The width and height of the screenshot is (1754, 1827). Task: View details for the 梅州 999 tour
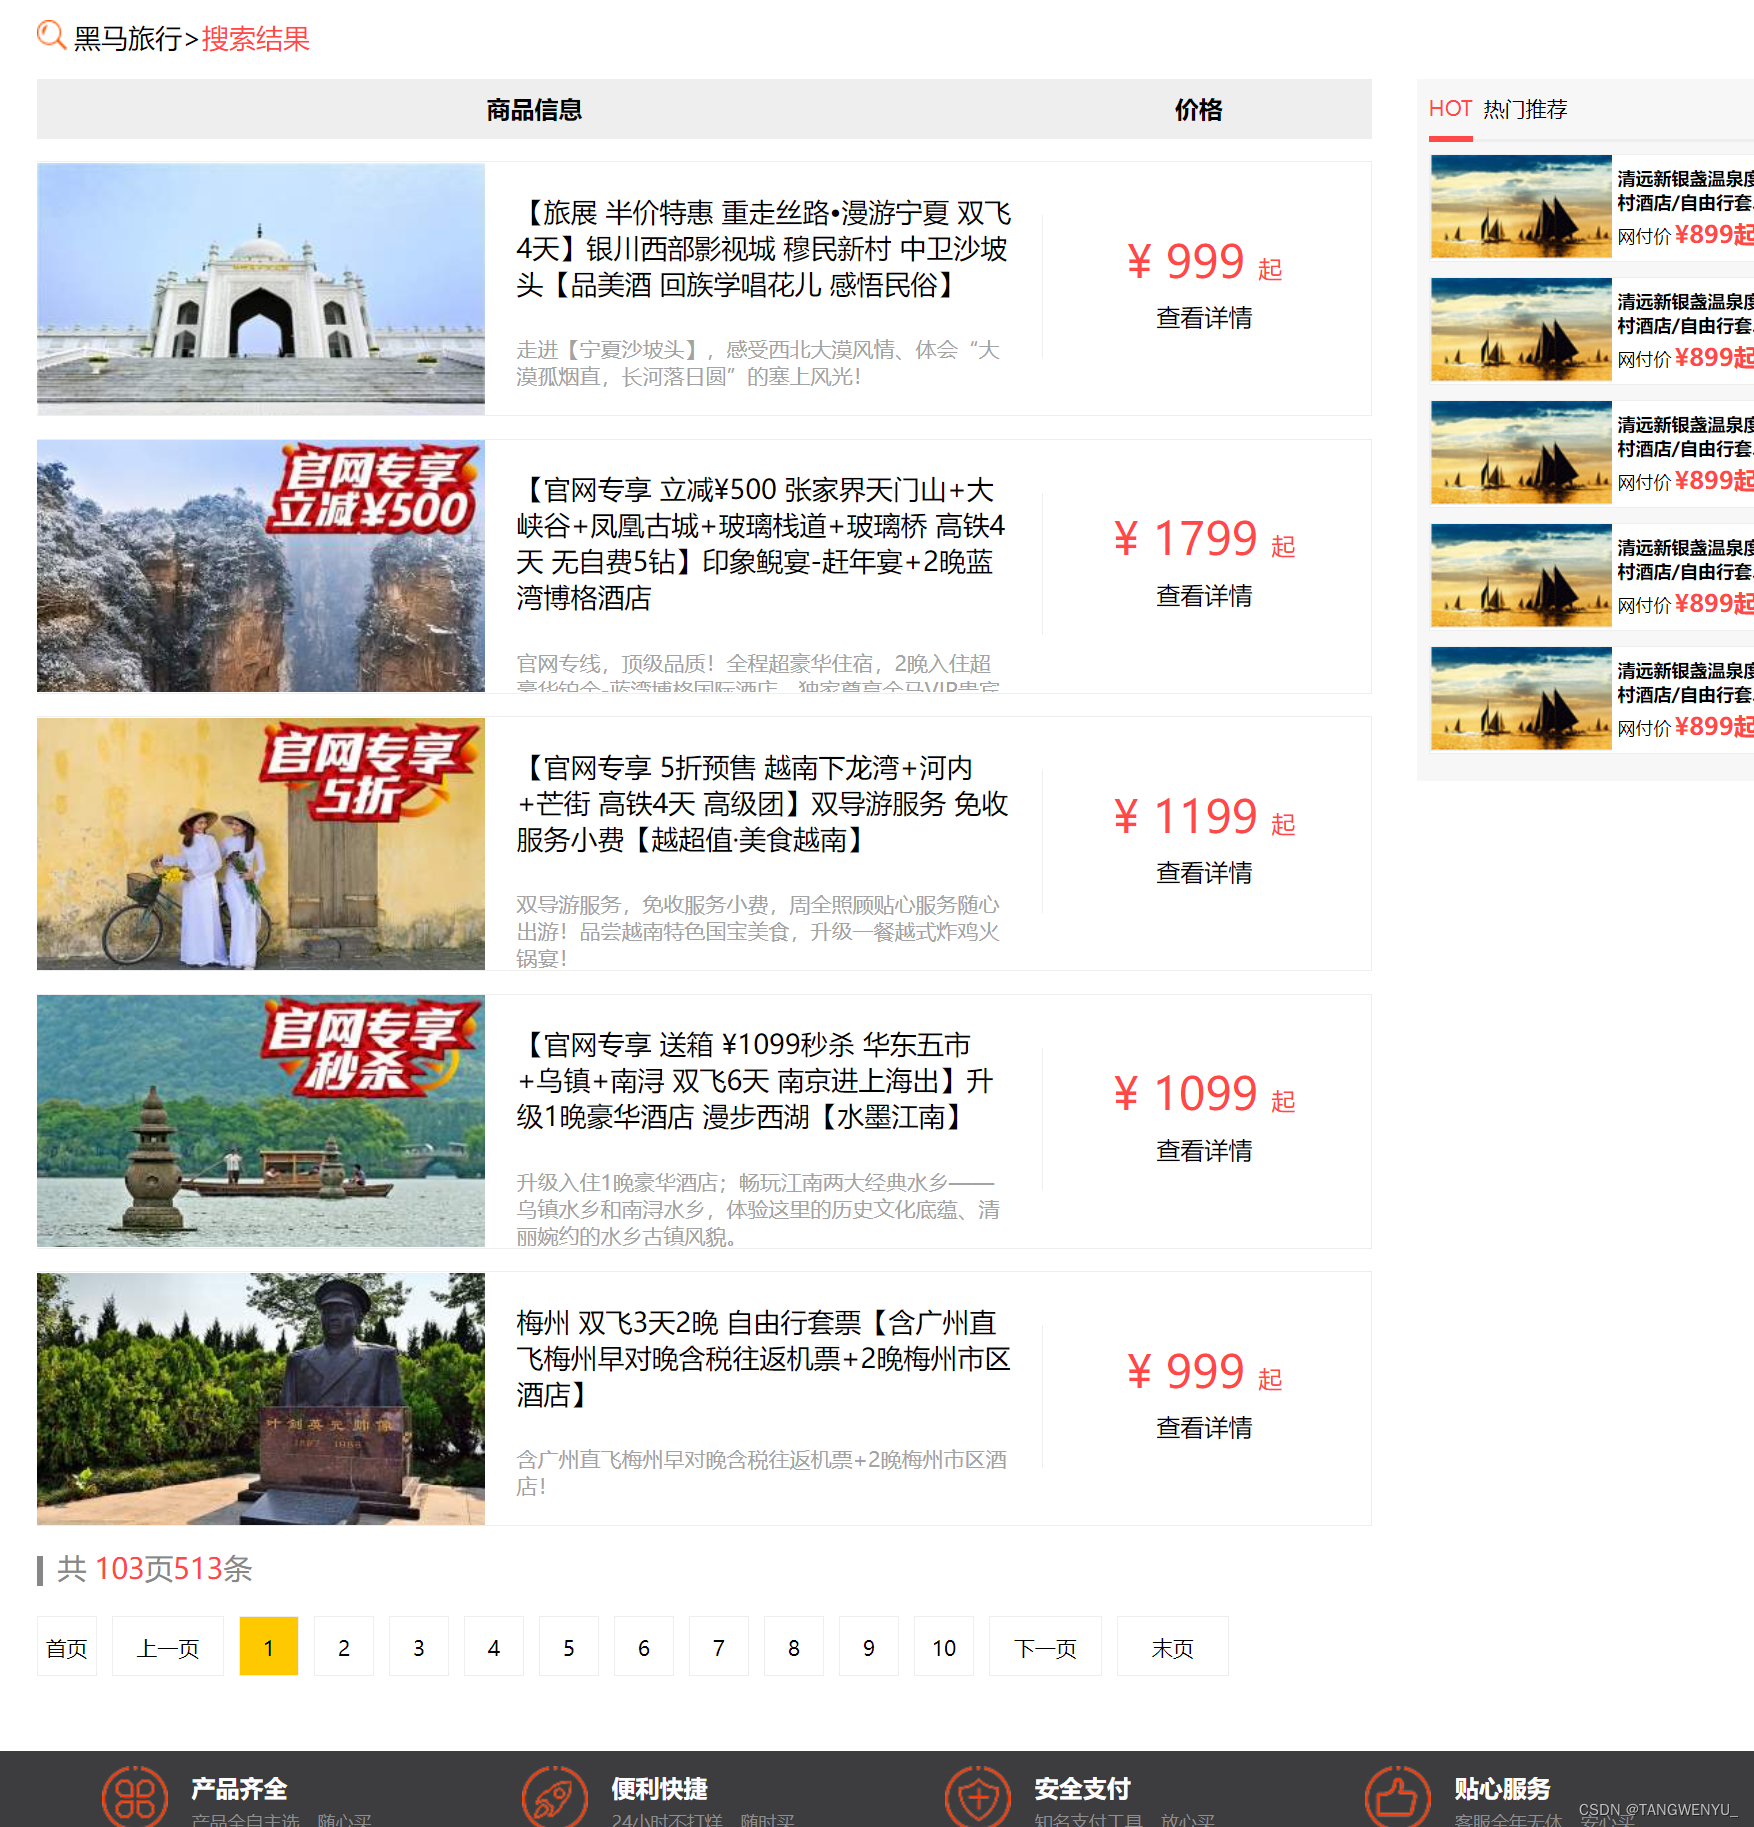click(x=1204, y=1428)
